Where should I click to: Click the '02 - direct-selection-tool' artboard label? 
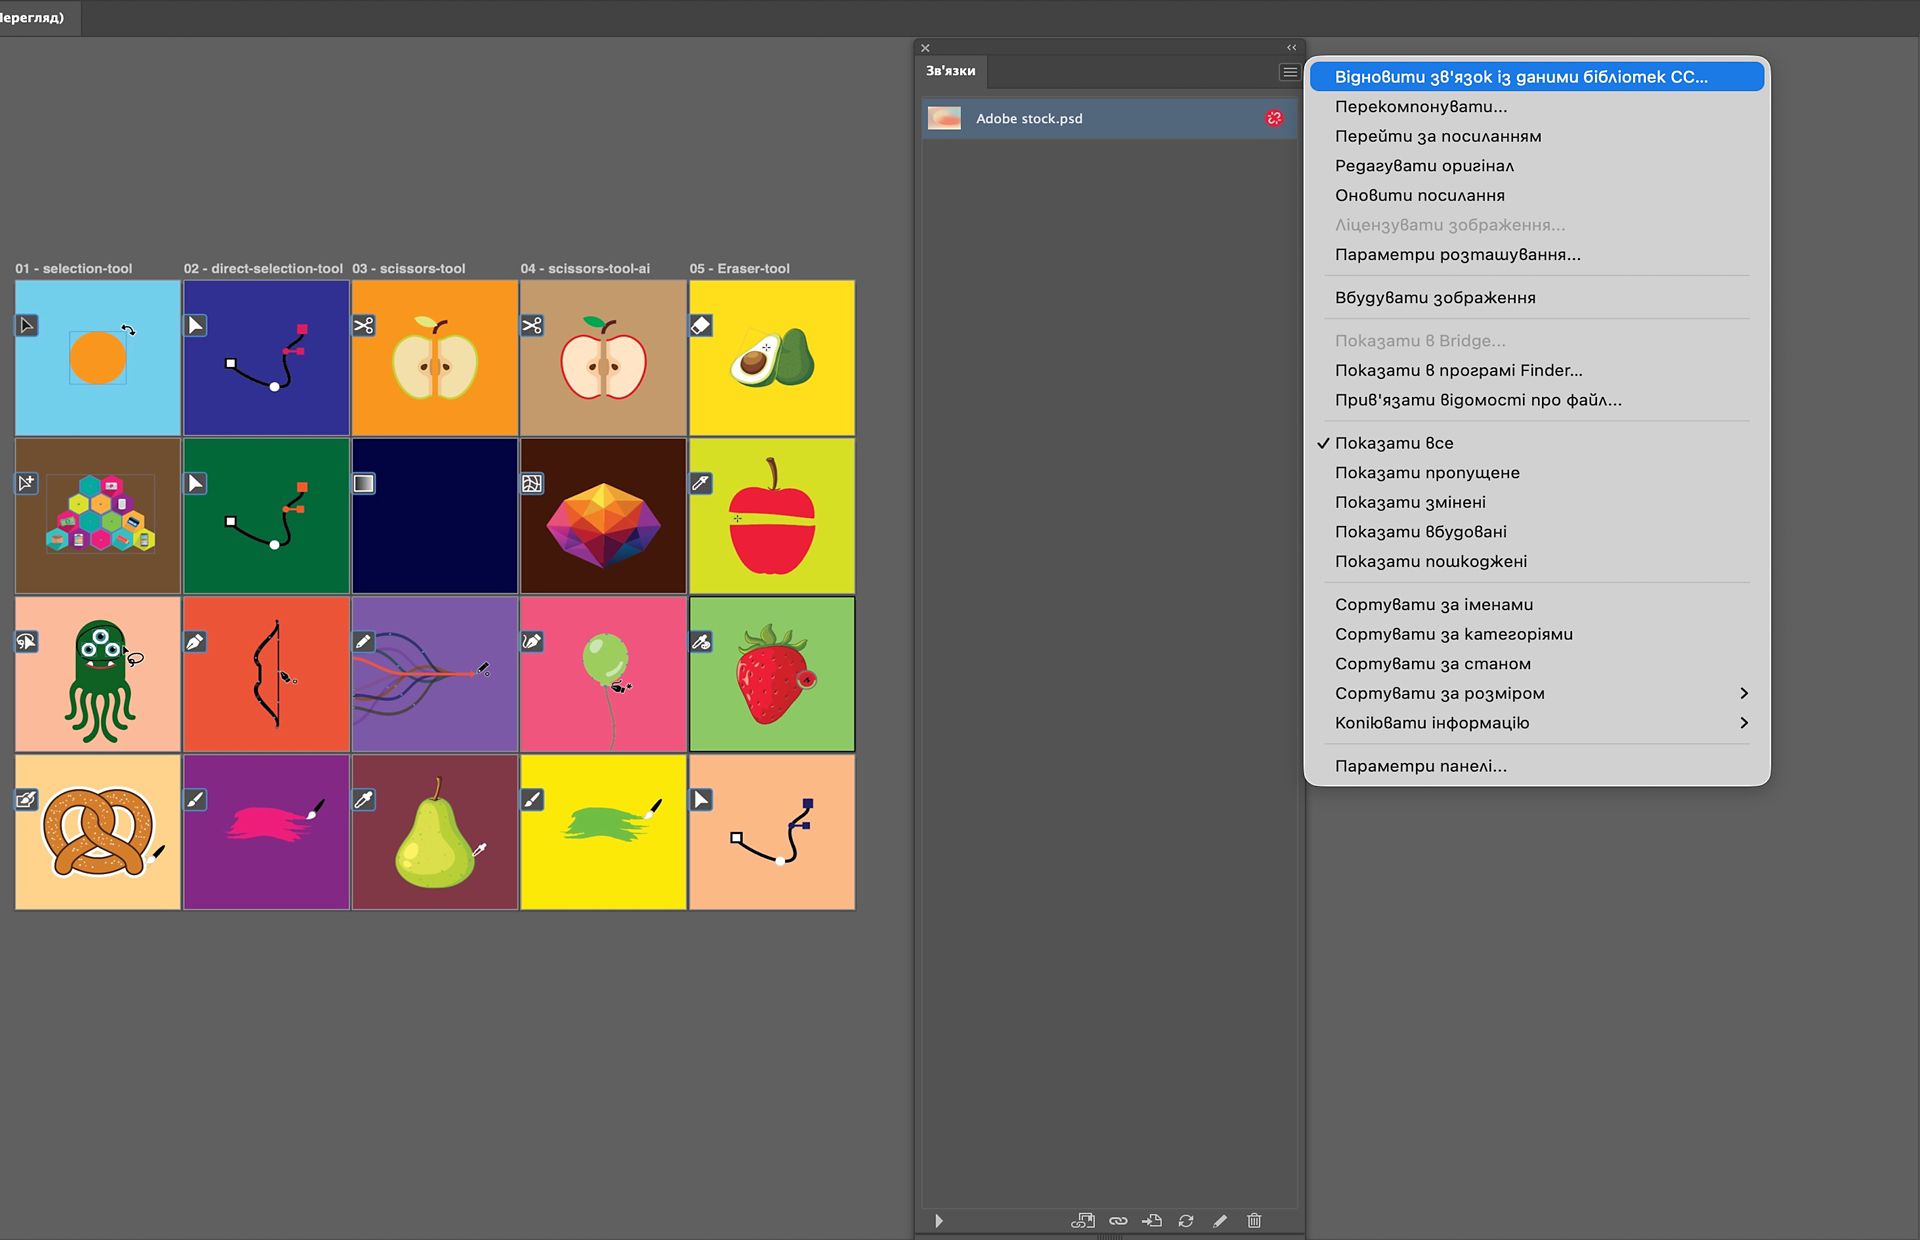(263, 269)
